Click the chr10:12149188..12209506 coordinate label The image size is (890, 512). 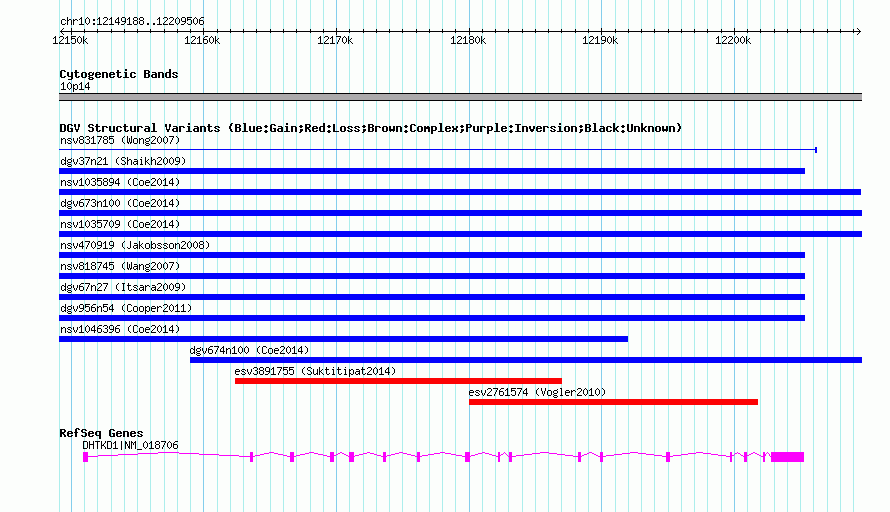click(x=132, y=21)
